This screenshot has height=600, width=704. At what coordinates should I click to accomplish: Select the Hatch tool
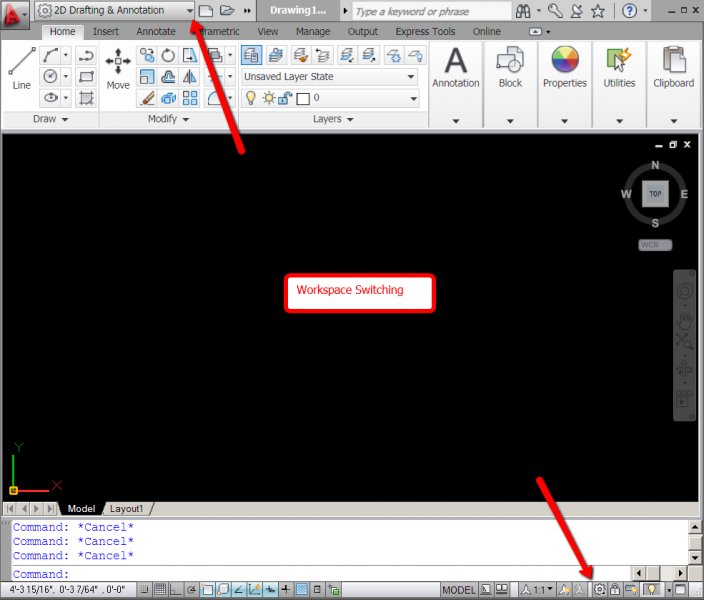(x=85, y=97)
